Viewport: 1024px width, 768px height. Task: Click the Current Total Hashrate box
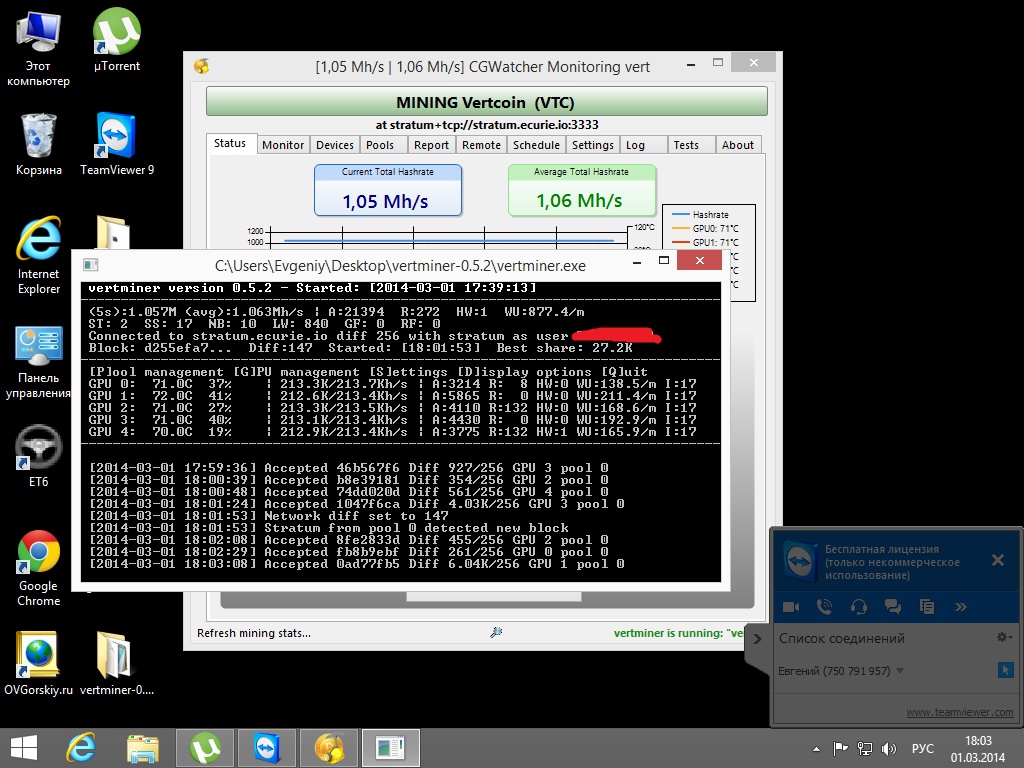pyautogui.click(x=388, y=190)
